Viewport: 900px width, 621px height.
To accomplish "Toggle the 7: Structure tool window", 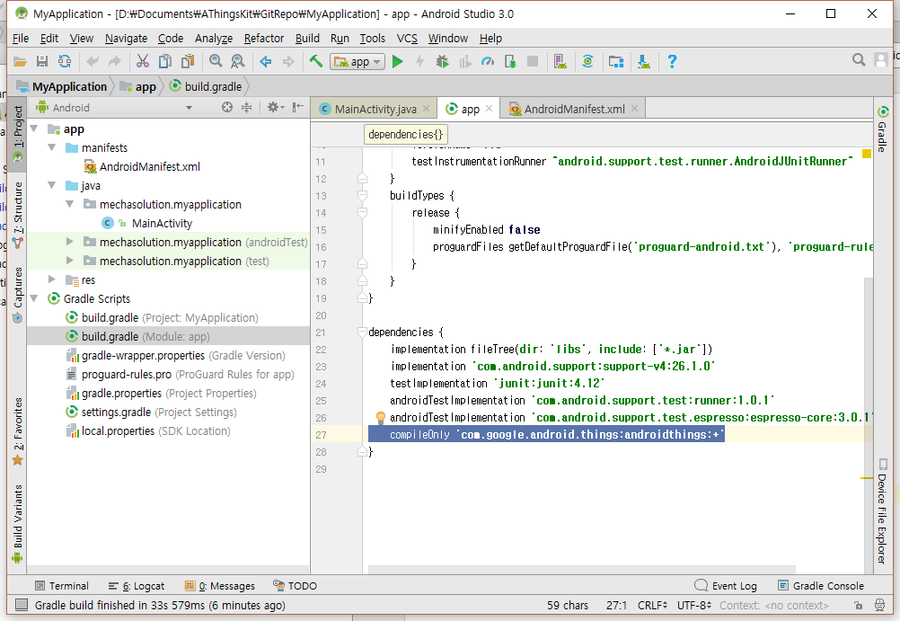I will tap(18, 214).
